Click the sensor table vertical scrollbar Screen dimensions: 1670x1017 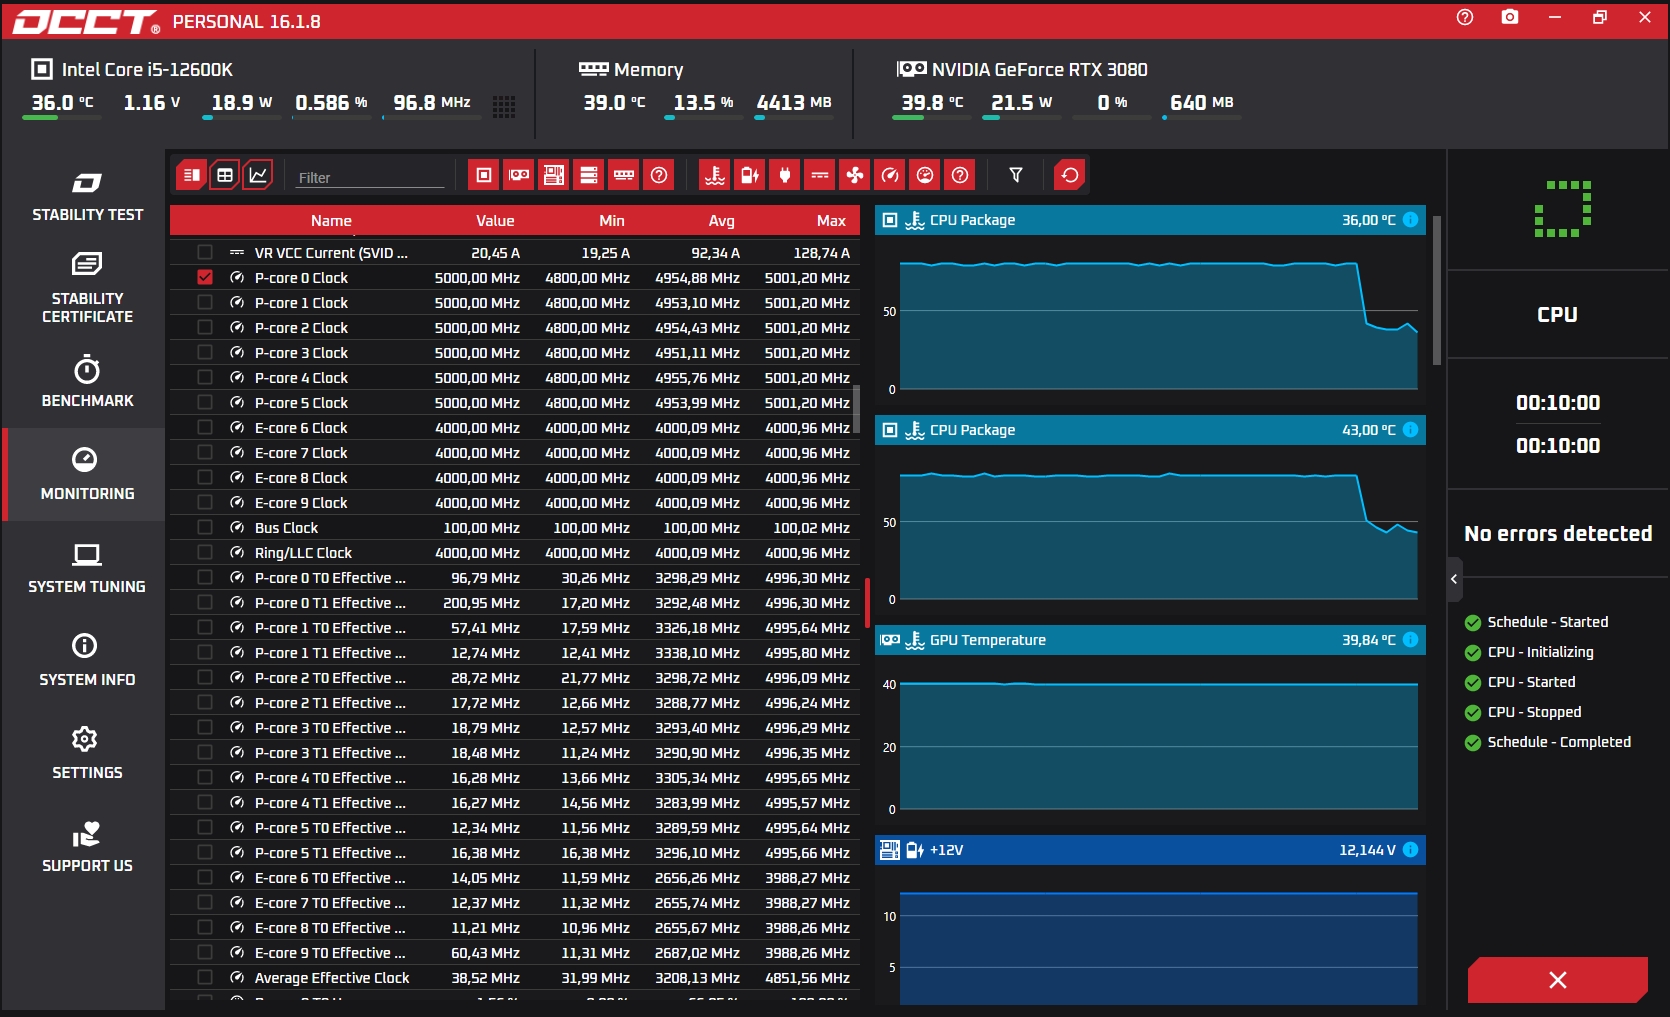pyautogui.click(x=856, y=411)
